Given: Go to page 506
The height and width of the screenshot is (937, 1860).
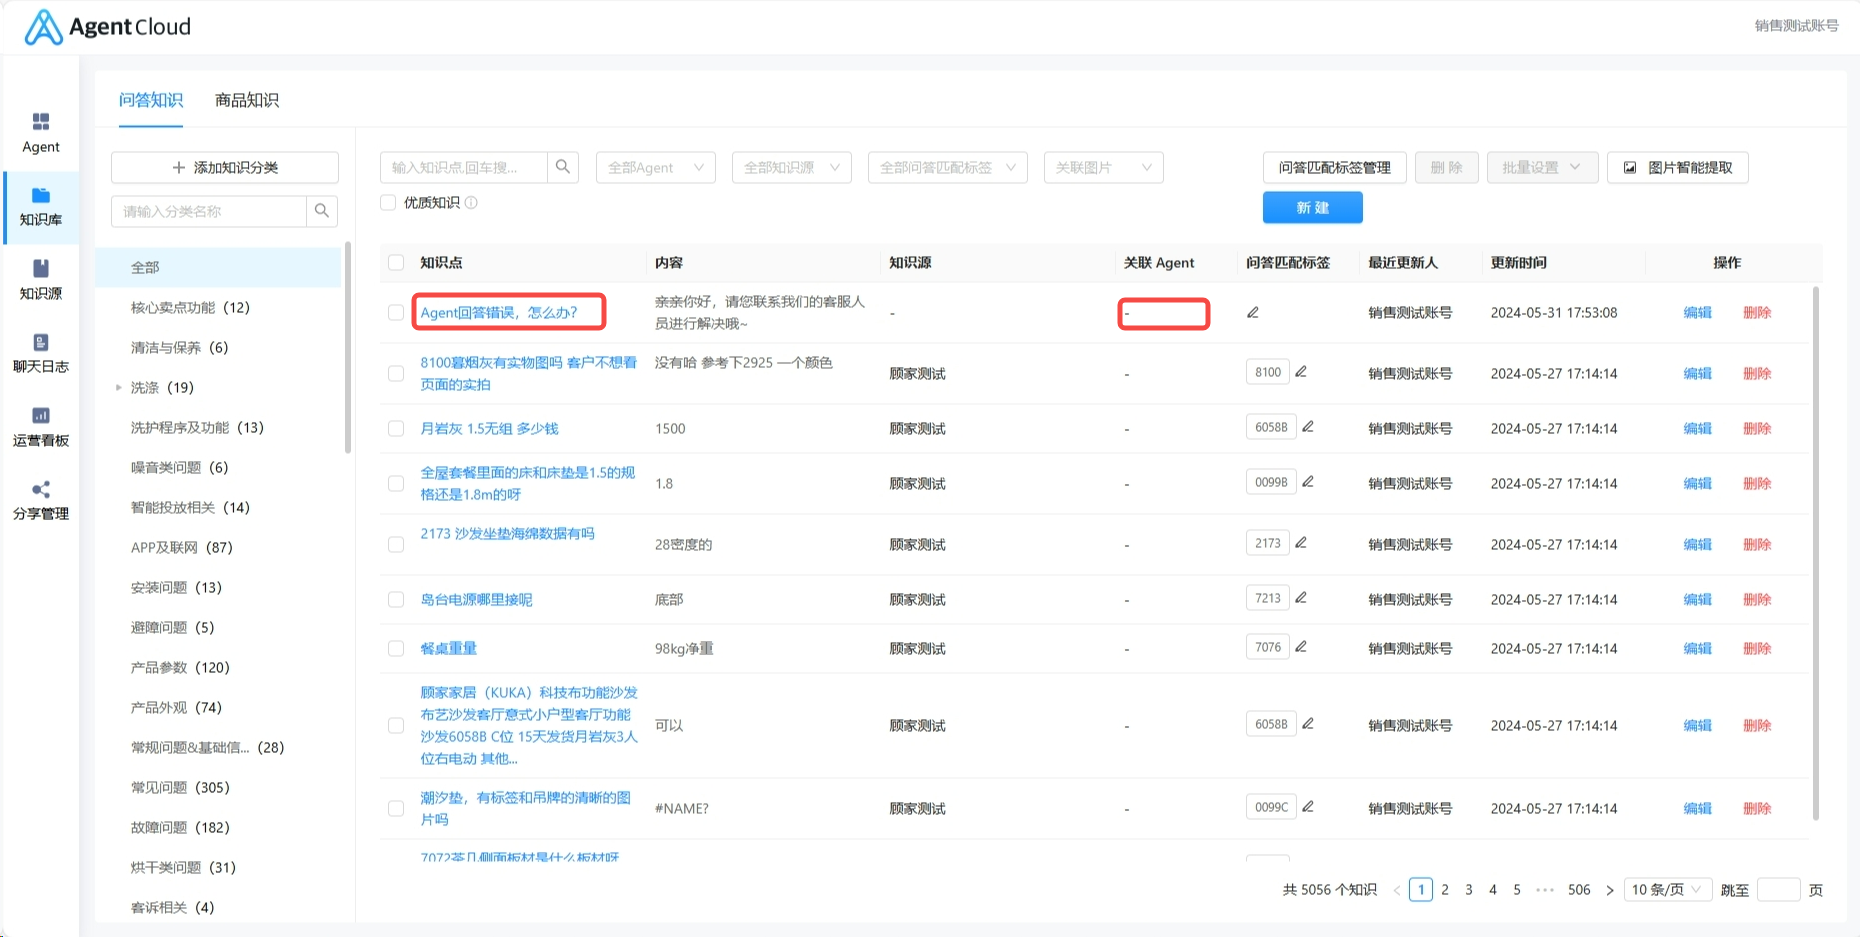Looking at the screenshot, I should tap(1579, 890).
